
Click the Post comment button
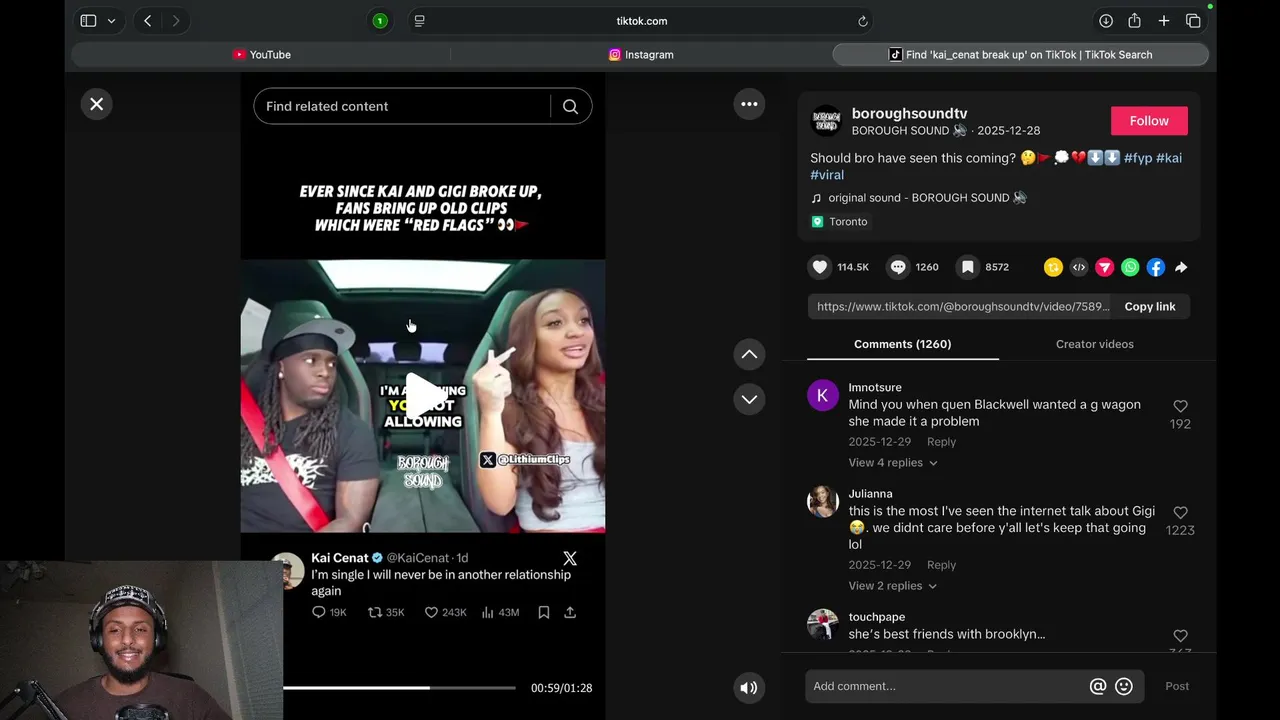[x=1177, y=686]
